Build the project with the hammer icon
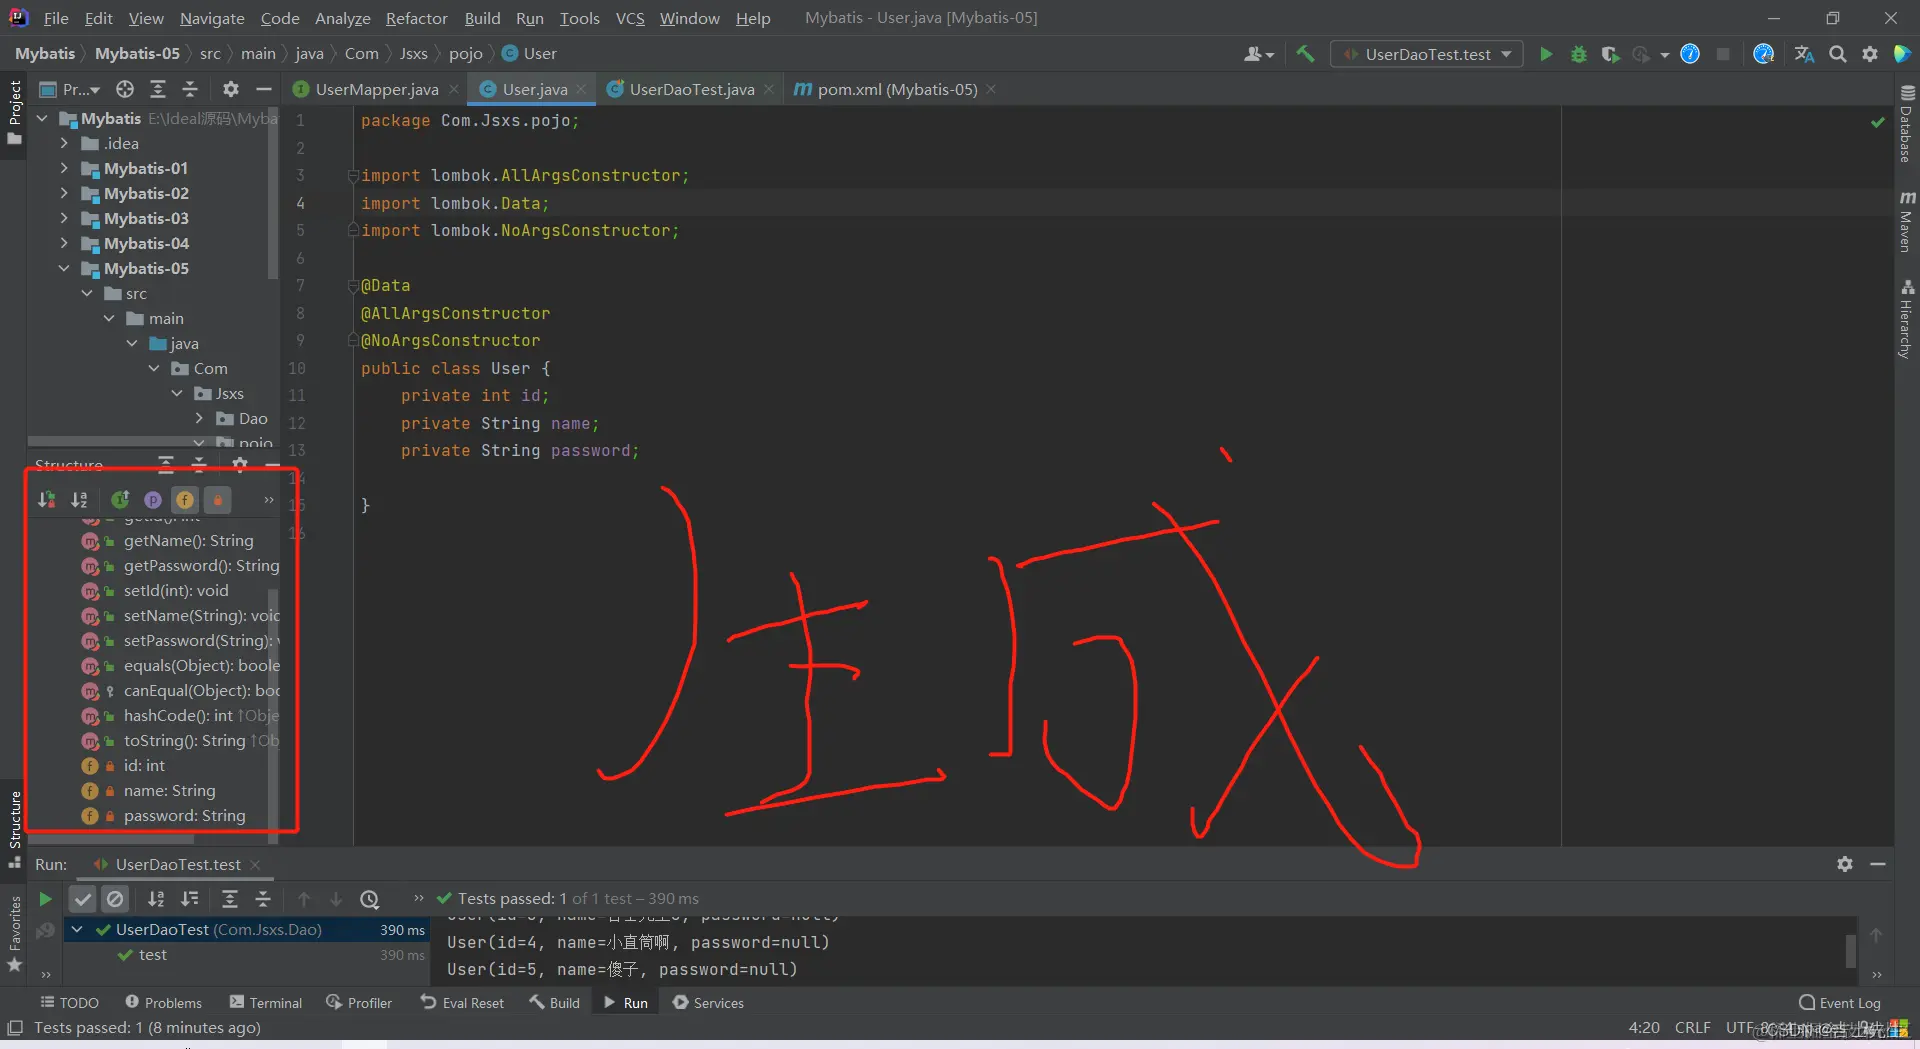The height and width of the screenshot is (1049, 1920). [x=1305, y=54]
